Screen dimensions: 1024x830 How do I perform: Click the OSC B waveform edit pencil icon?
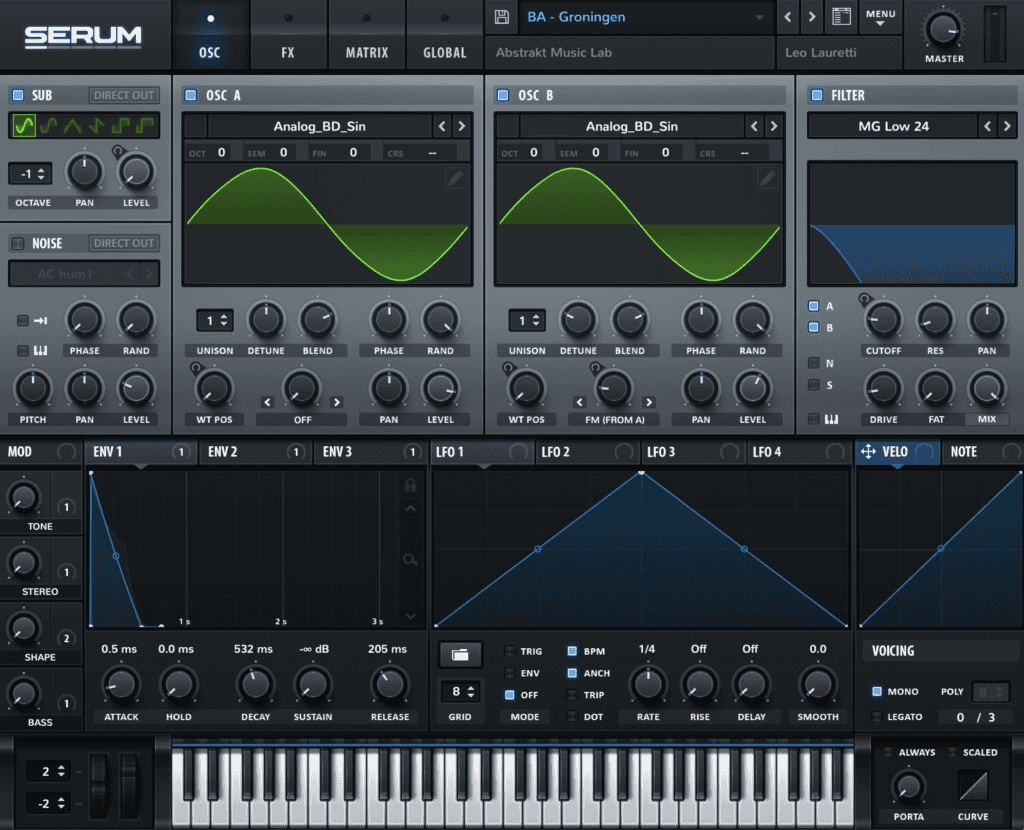767,178
